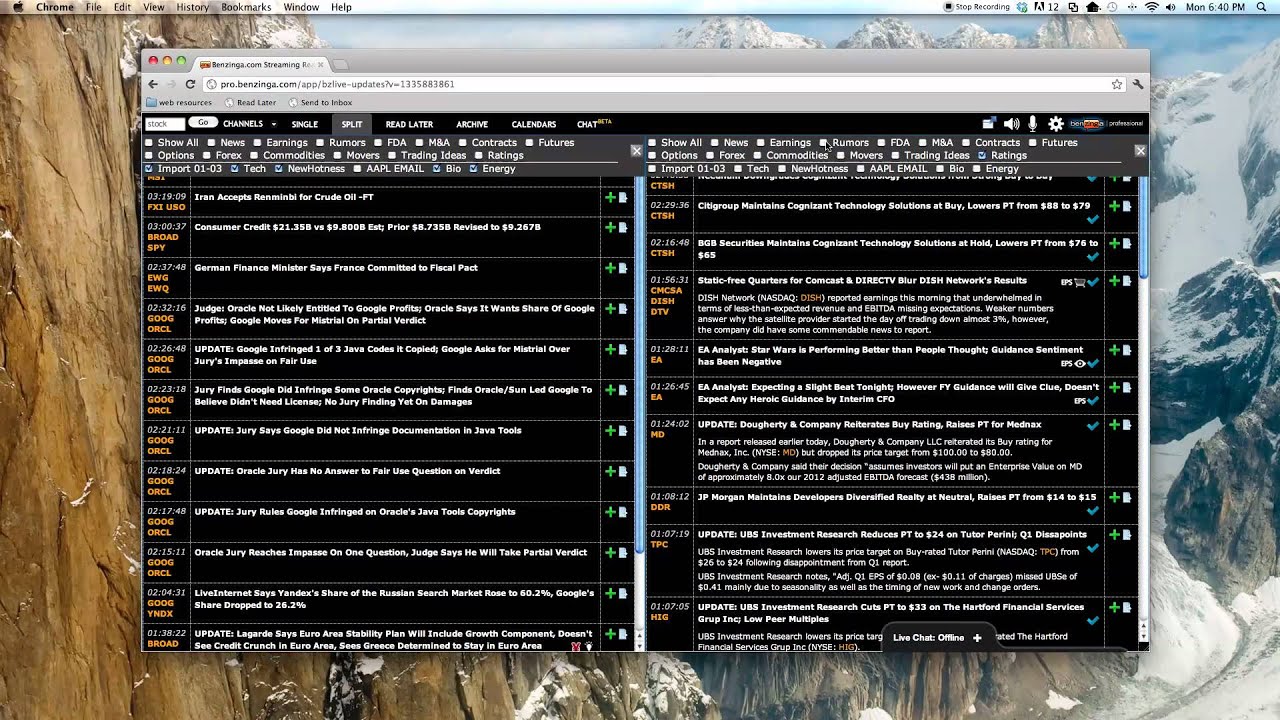Toggle left panel 'Show All' checkbox
This screenshot has width=1280, height=720.
pyautogui.click(x=149, y=143)
